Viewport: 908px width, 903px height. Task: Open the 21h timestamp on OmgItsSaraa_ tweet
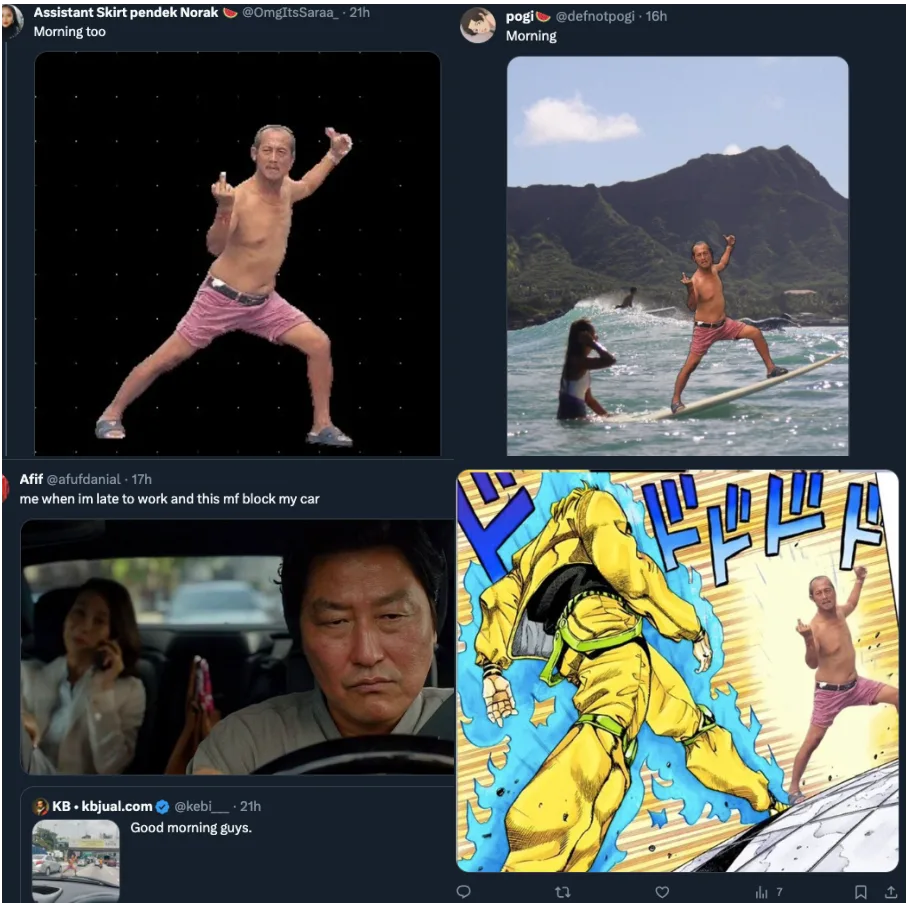pos(360,13)
